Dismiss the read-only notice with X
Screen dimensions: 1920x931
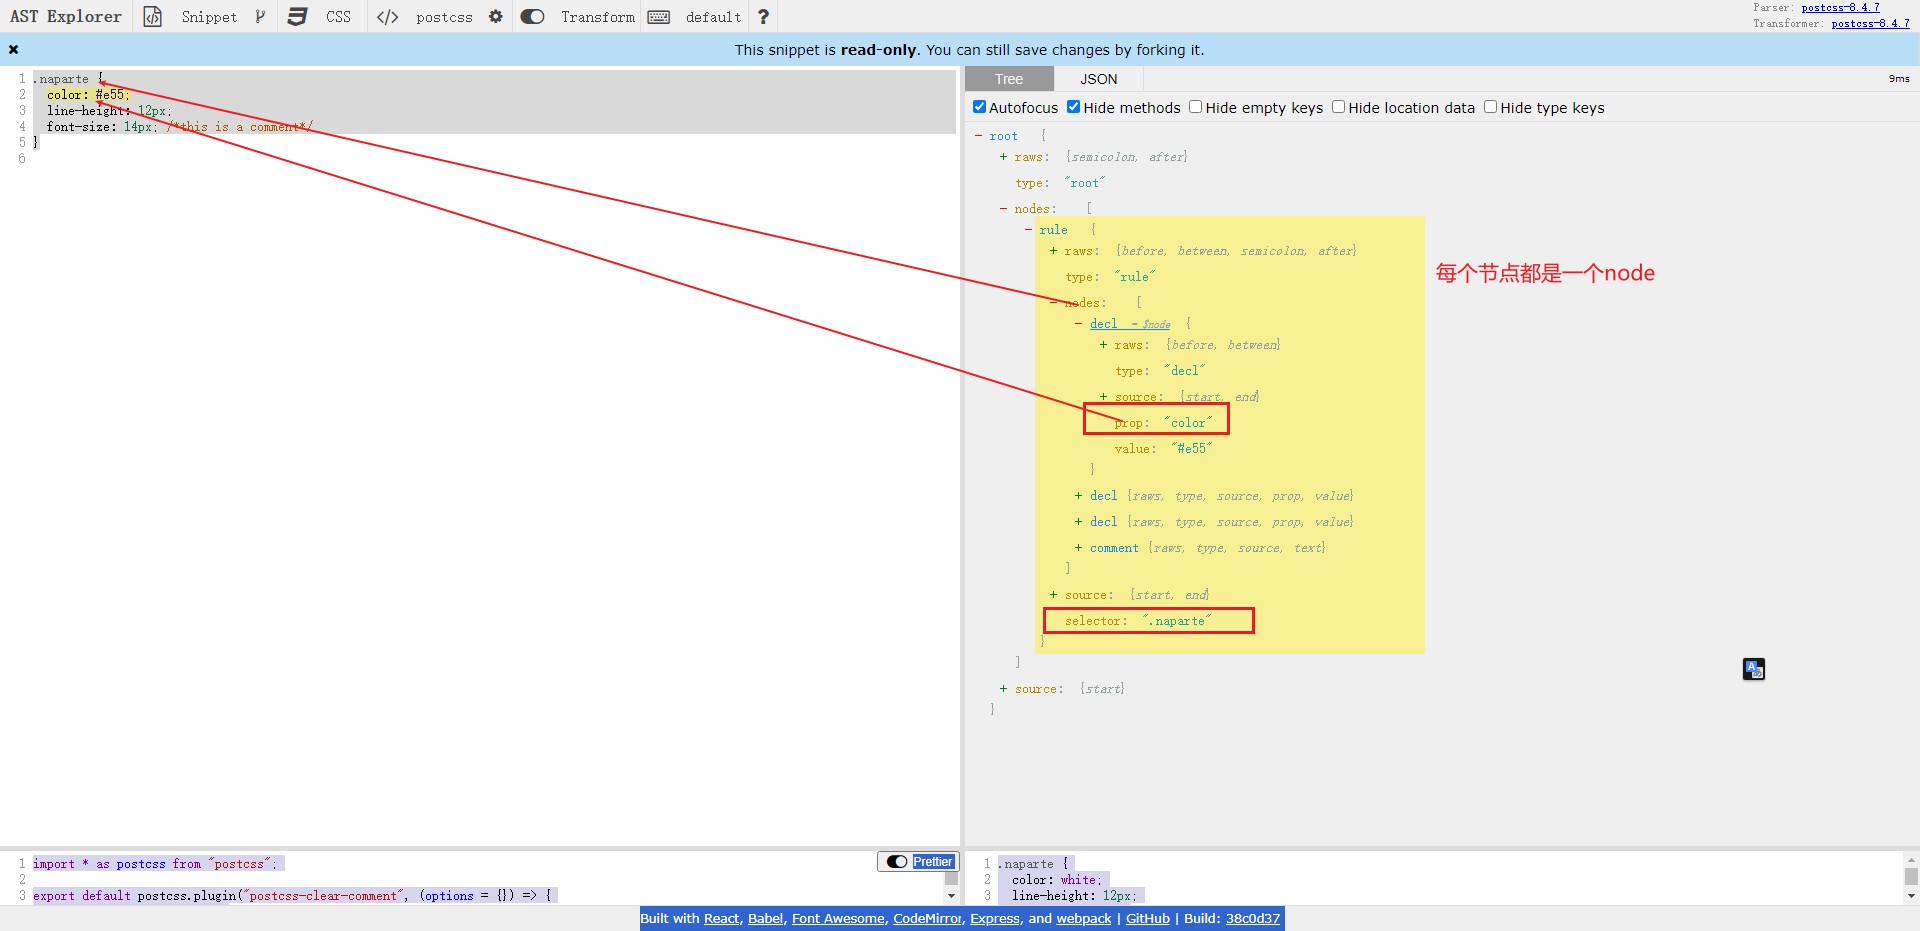coord(13,49)
